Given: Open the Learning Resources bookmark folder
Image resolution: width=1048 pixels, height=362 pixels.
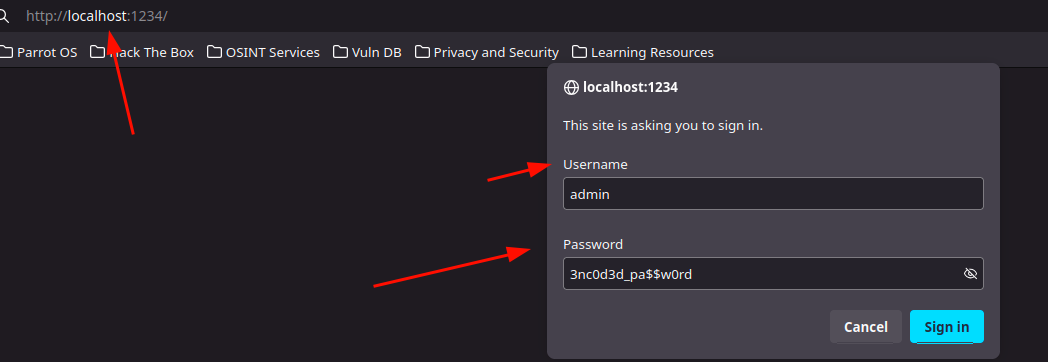Looking at the screenshot, I should 643,51.
